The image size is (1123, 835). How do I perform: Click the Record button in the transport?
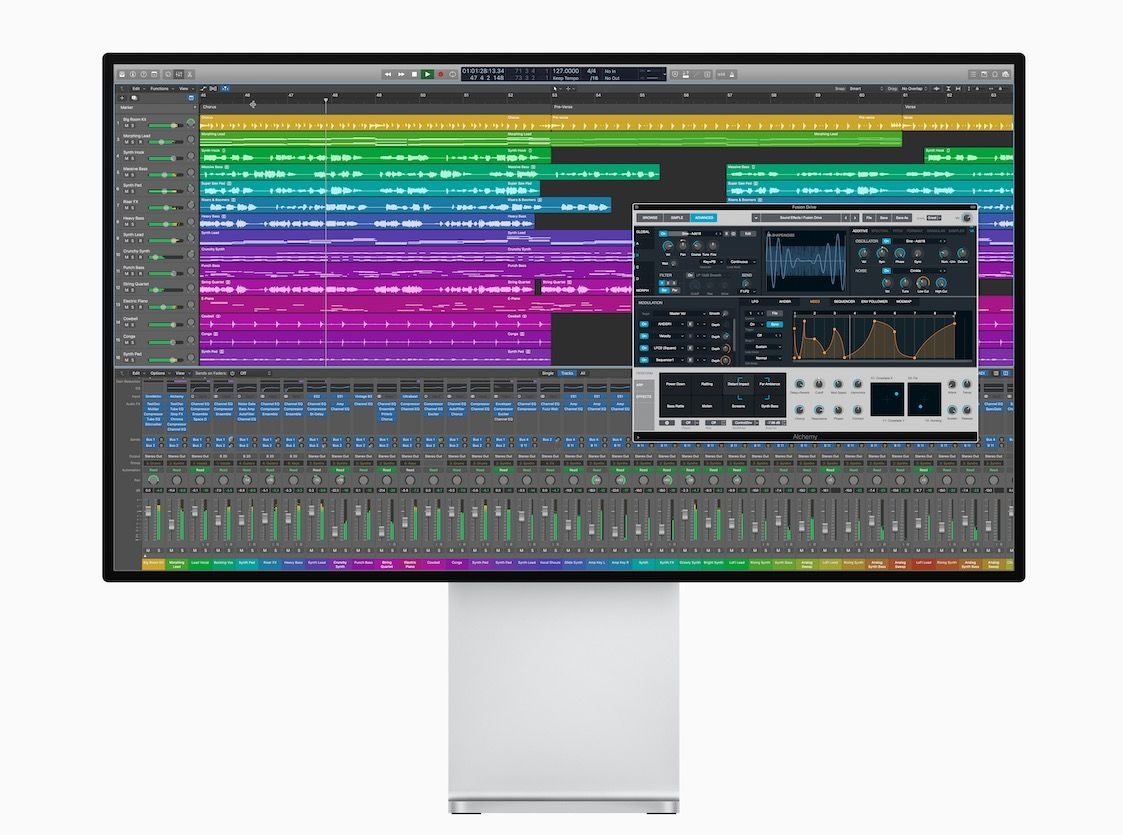click(x=440, y=73)
